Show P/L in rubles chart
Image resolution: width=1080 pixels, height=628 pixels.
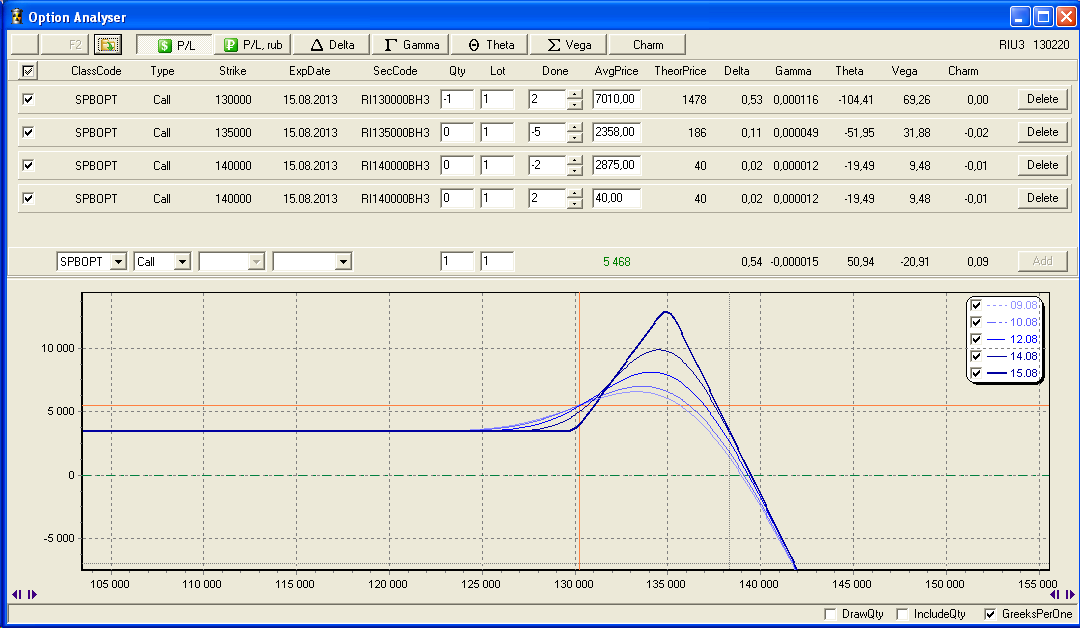(254, 45)
